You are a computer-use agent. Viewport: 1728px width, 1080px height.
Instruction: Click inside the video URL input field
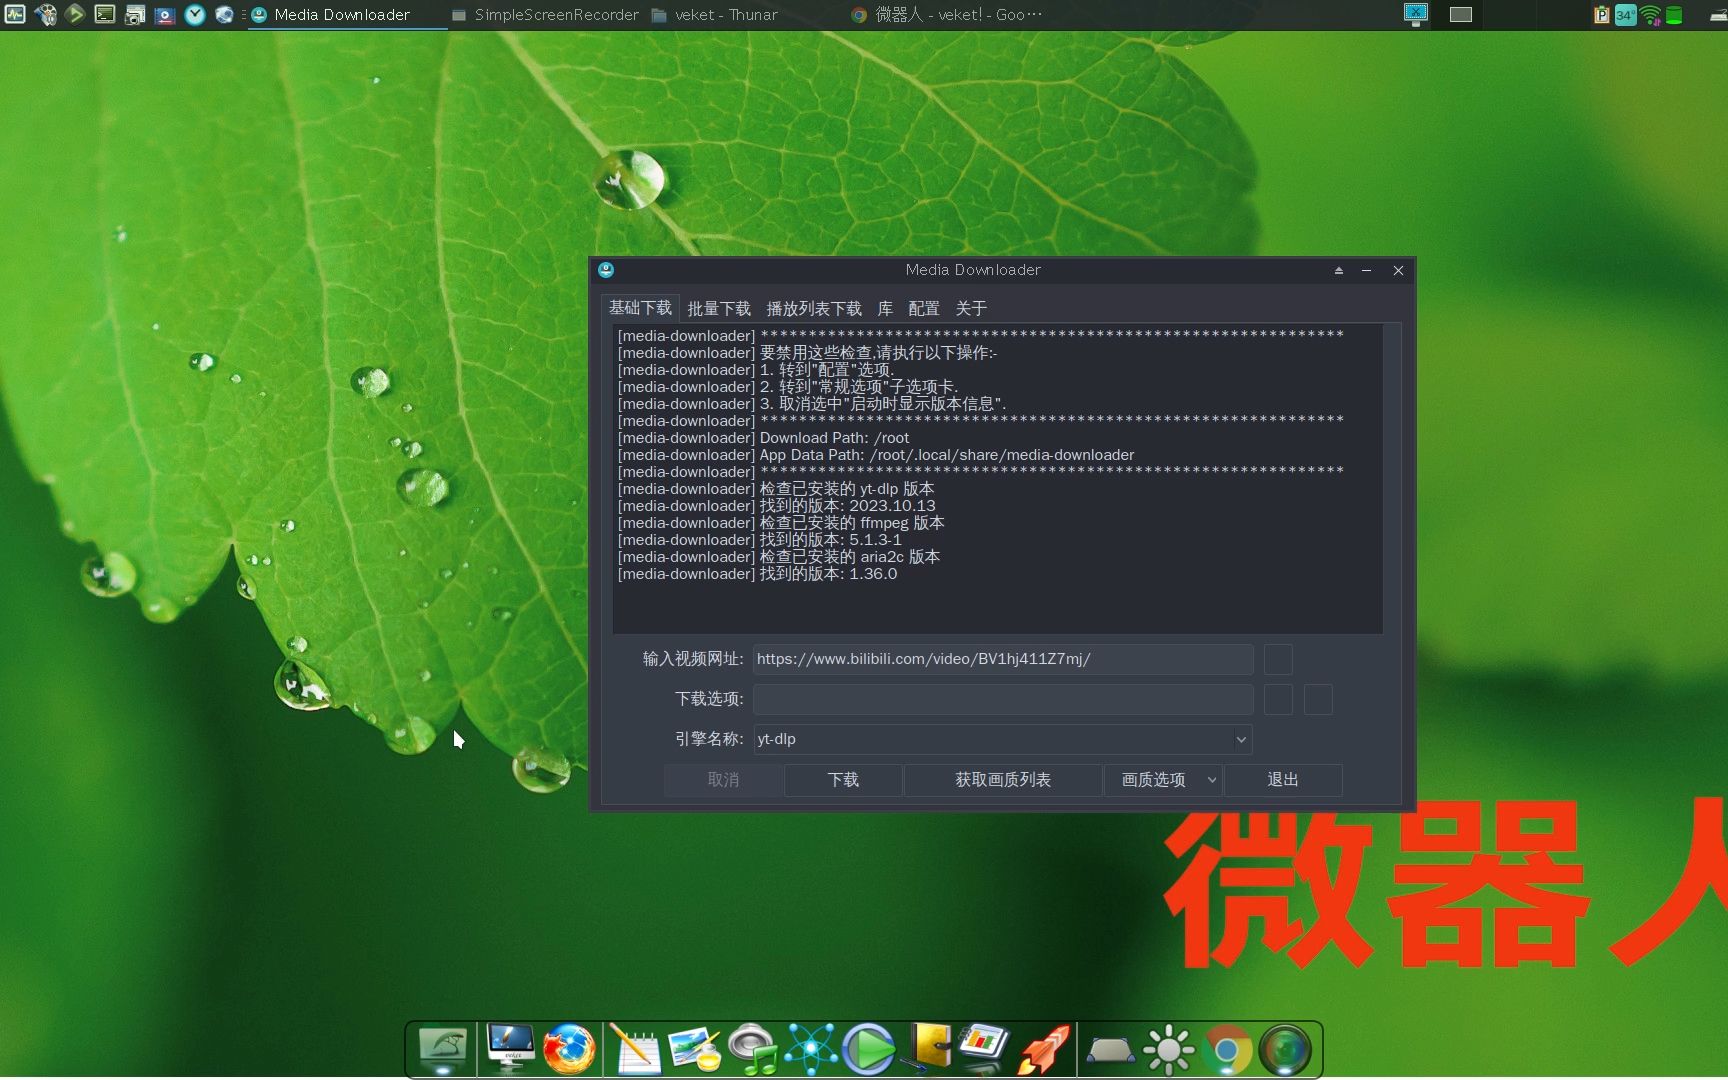(x=1000, y=659)
